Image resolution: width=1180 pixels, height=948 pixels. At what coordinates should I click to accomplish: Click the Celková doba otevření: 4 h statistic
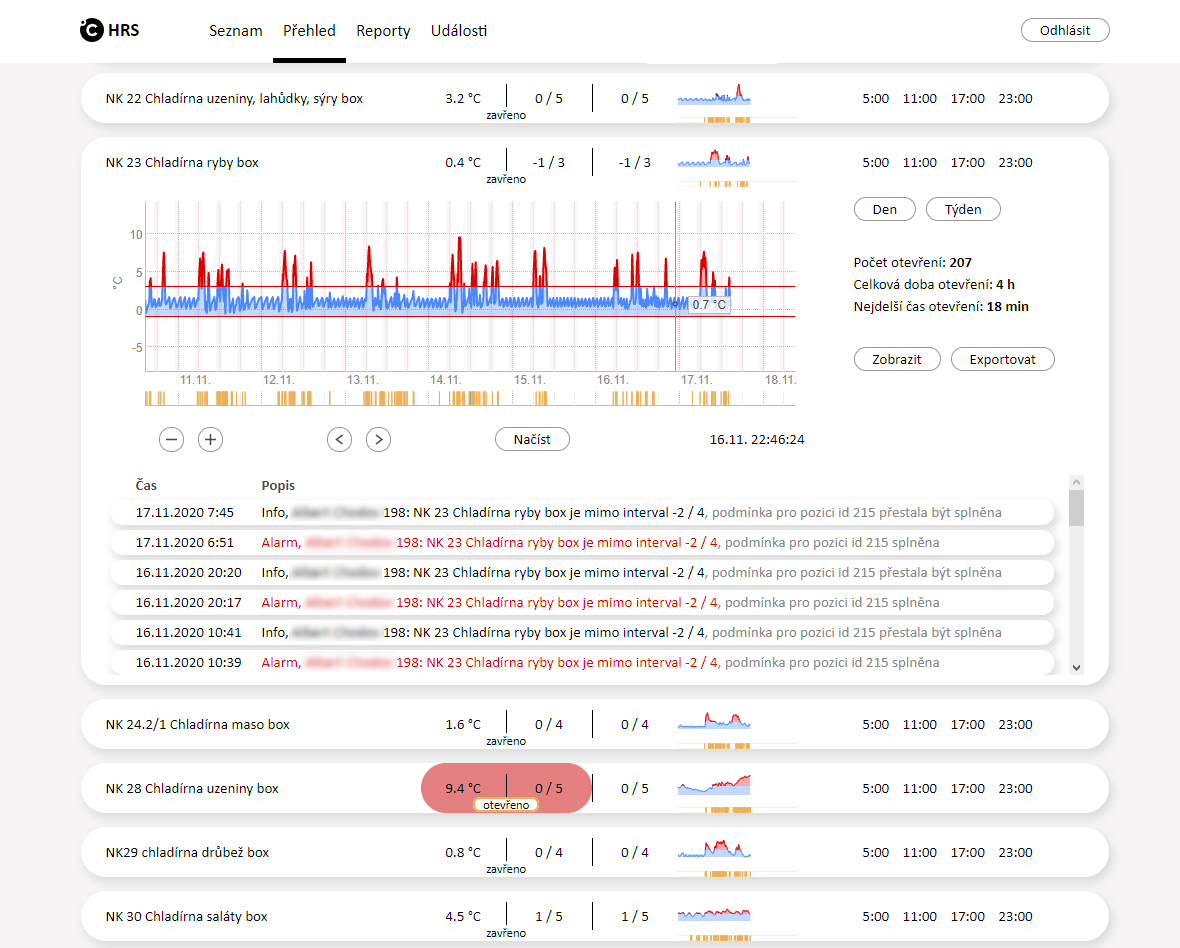click(934, 284)
